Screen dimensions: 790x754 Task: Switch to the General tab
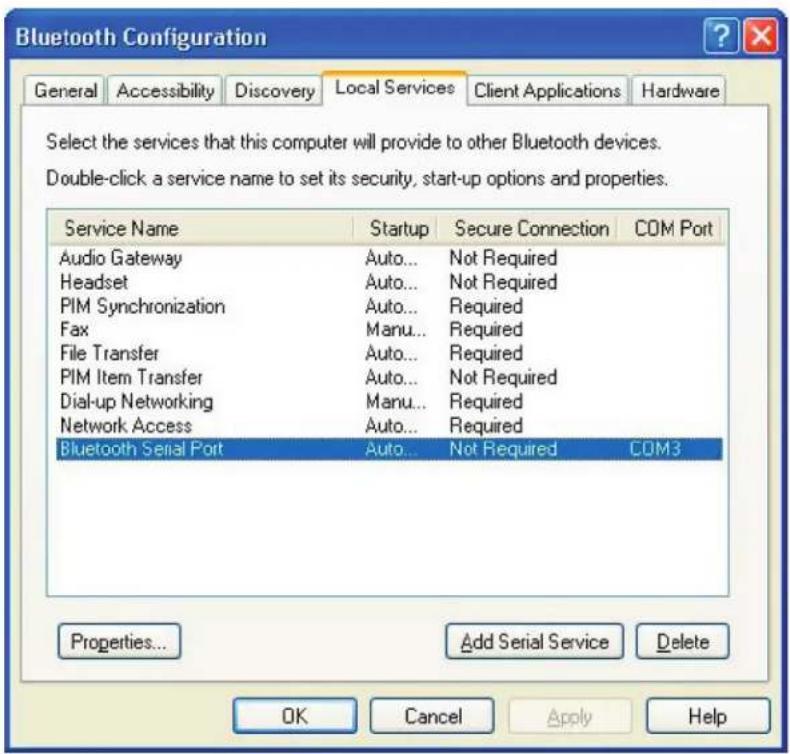(x=65, y=91)
